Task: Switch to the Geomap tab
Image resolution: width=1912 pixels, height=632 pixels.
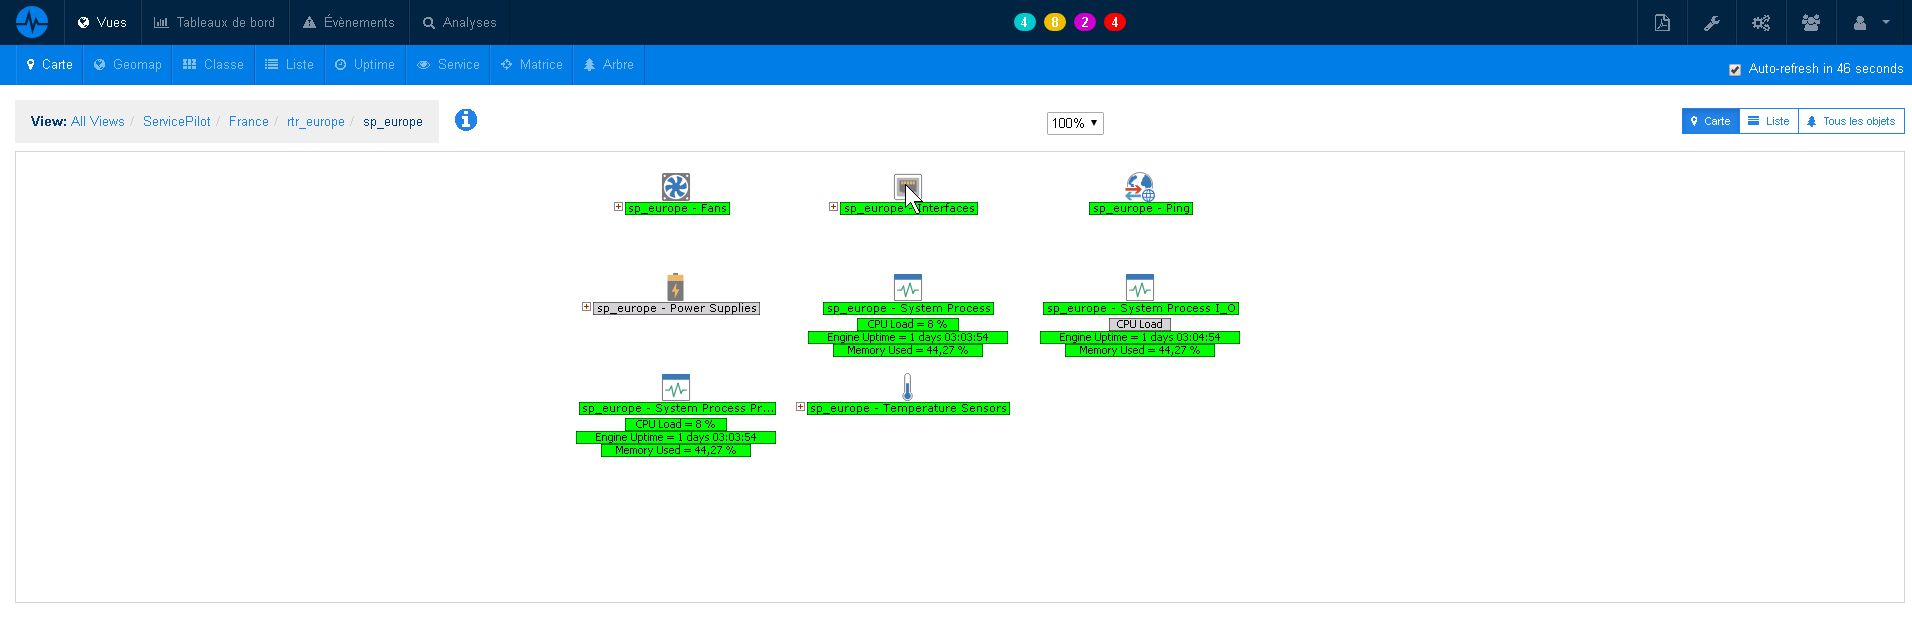Action: tap(128, 64)
